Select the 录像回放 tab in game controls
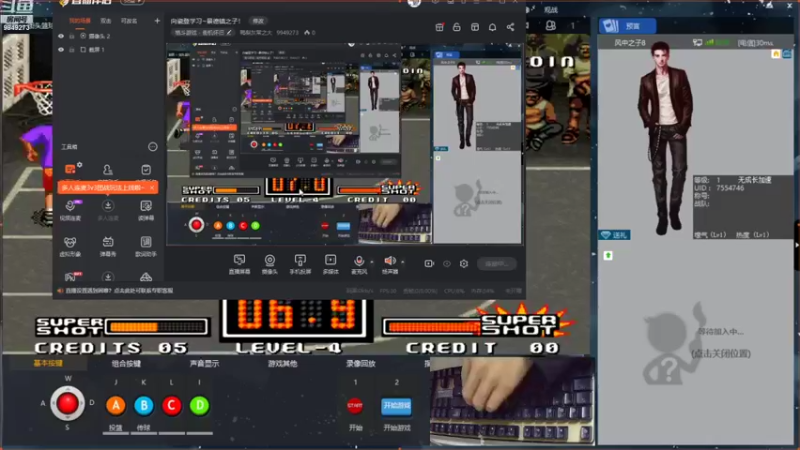The height and width of the screenshot is (450, 800). 361,363
